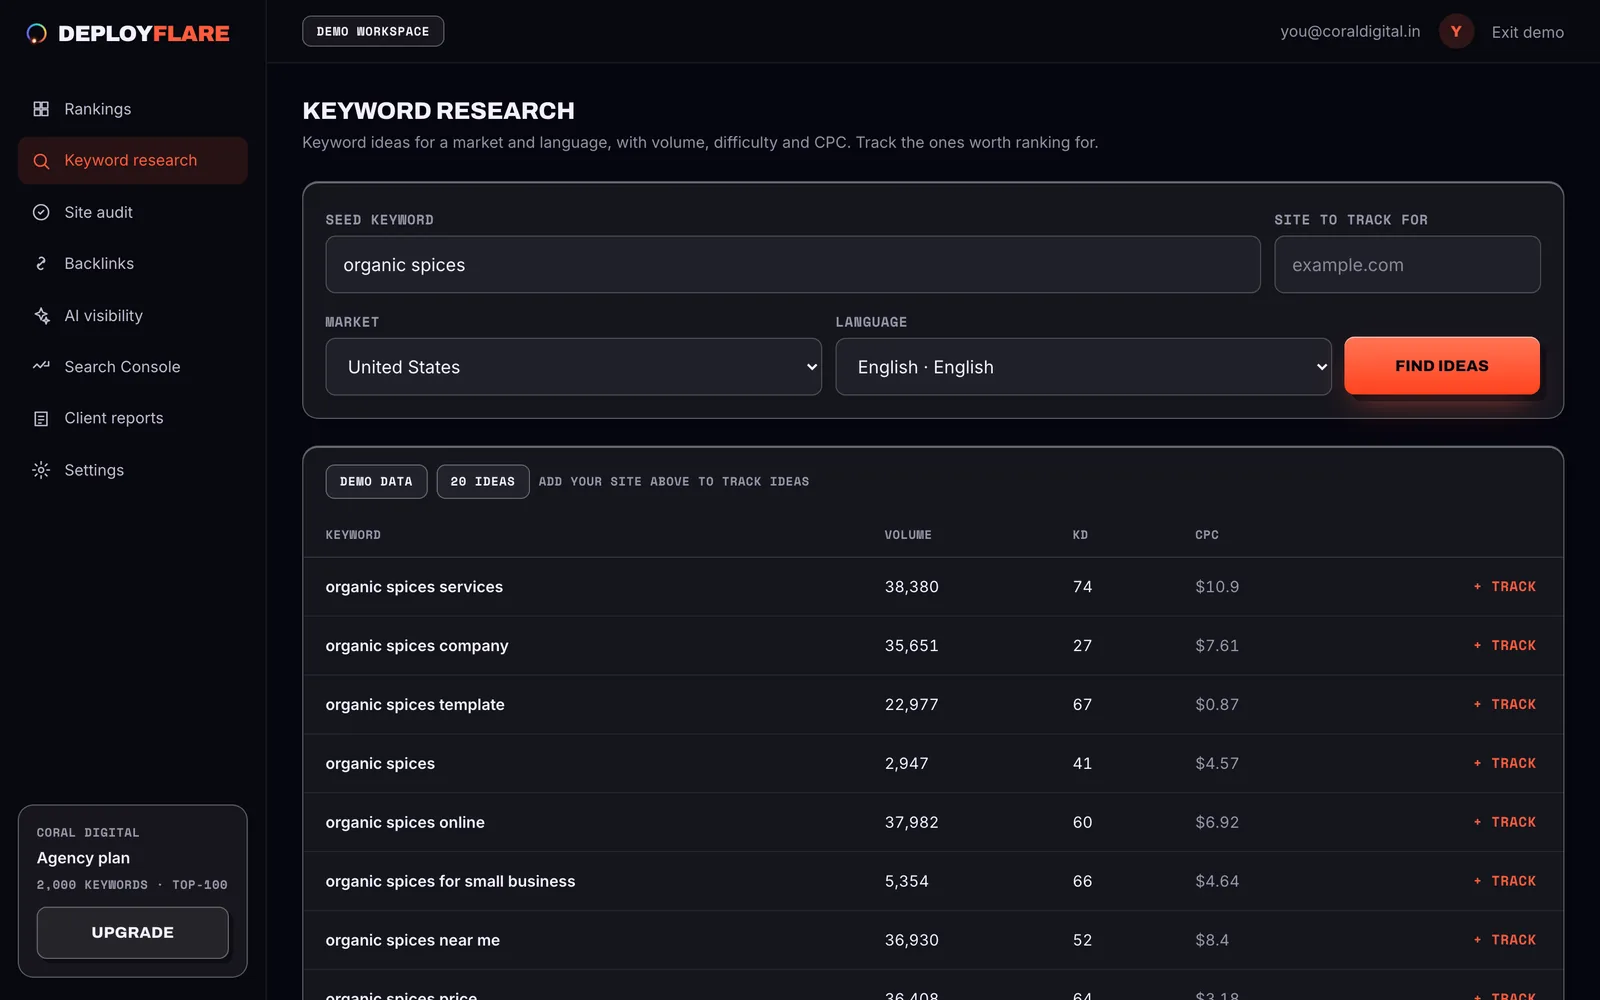Screen dimensions: 1600x1000
Task: Click the Exit demo link
Action: 1527,32
